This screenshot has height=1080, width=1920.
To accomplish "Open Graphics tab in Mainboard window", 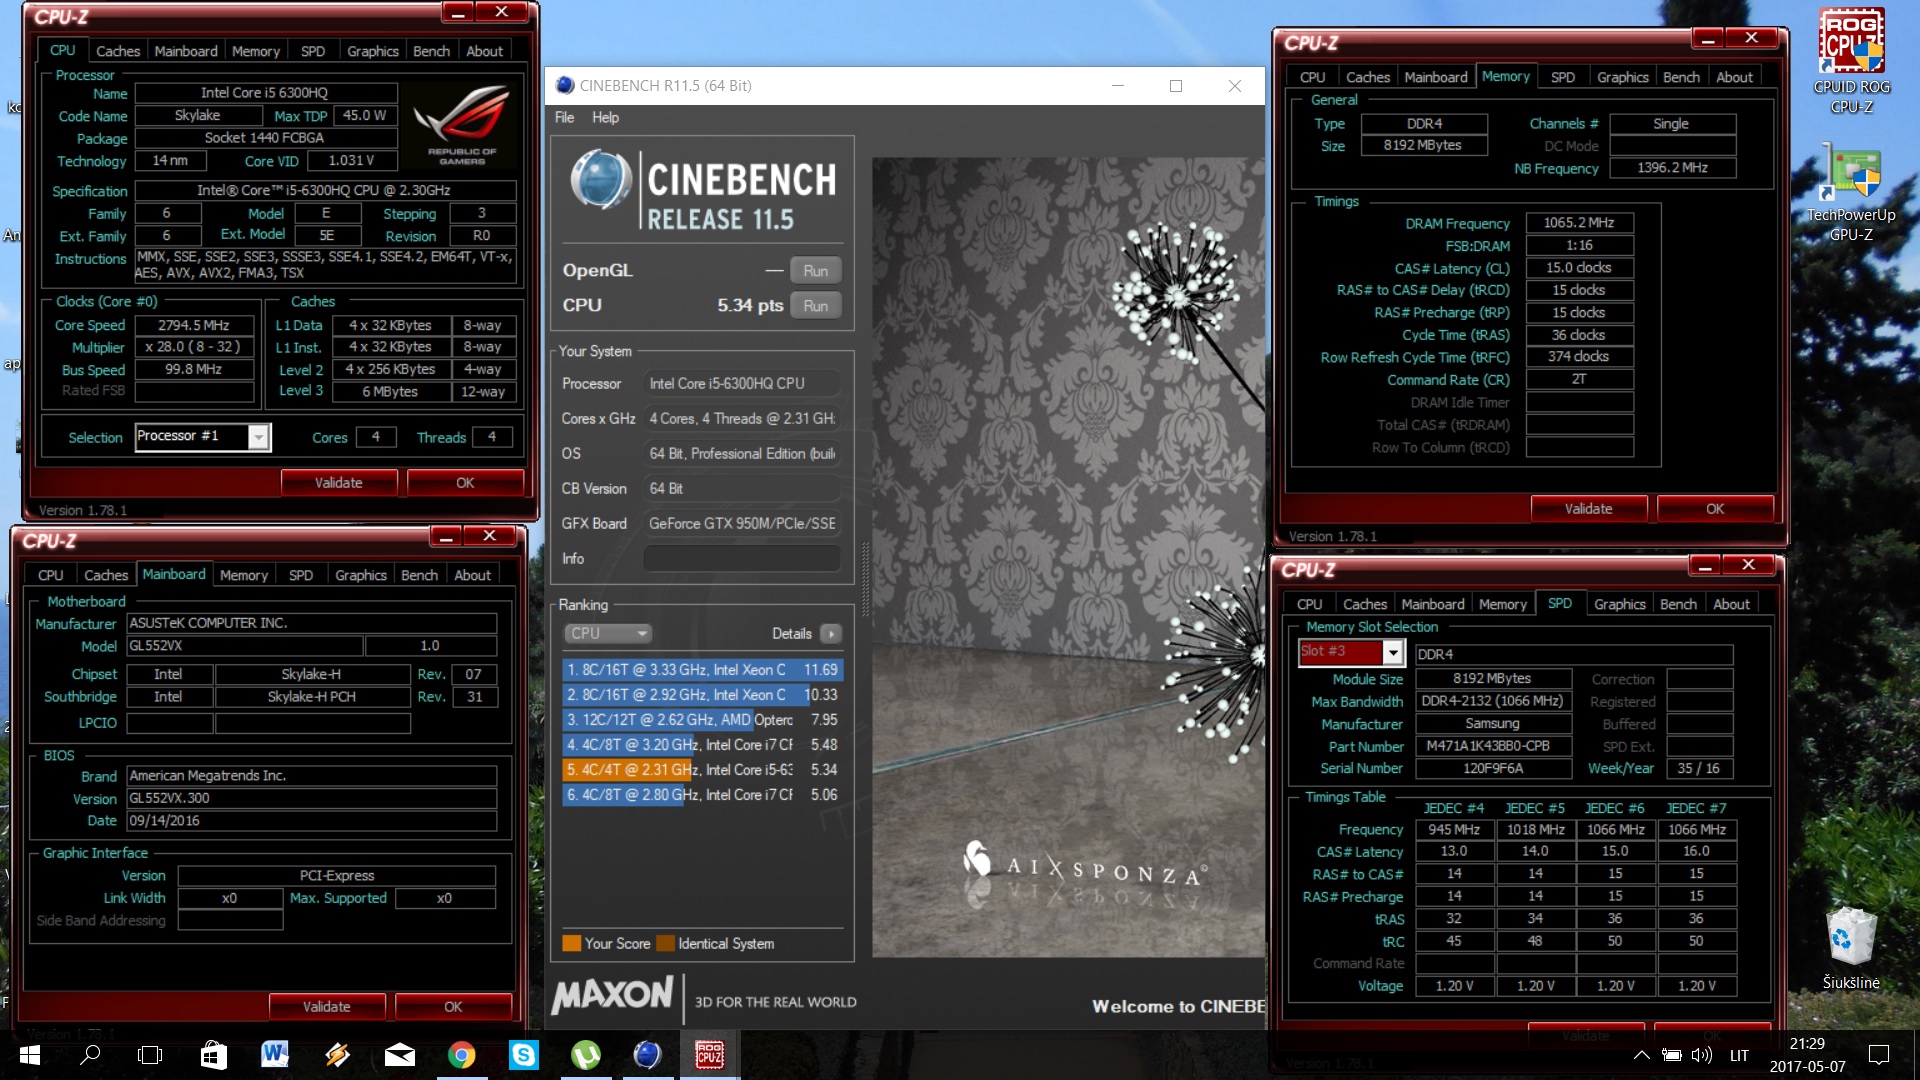I will point(361,575).
